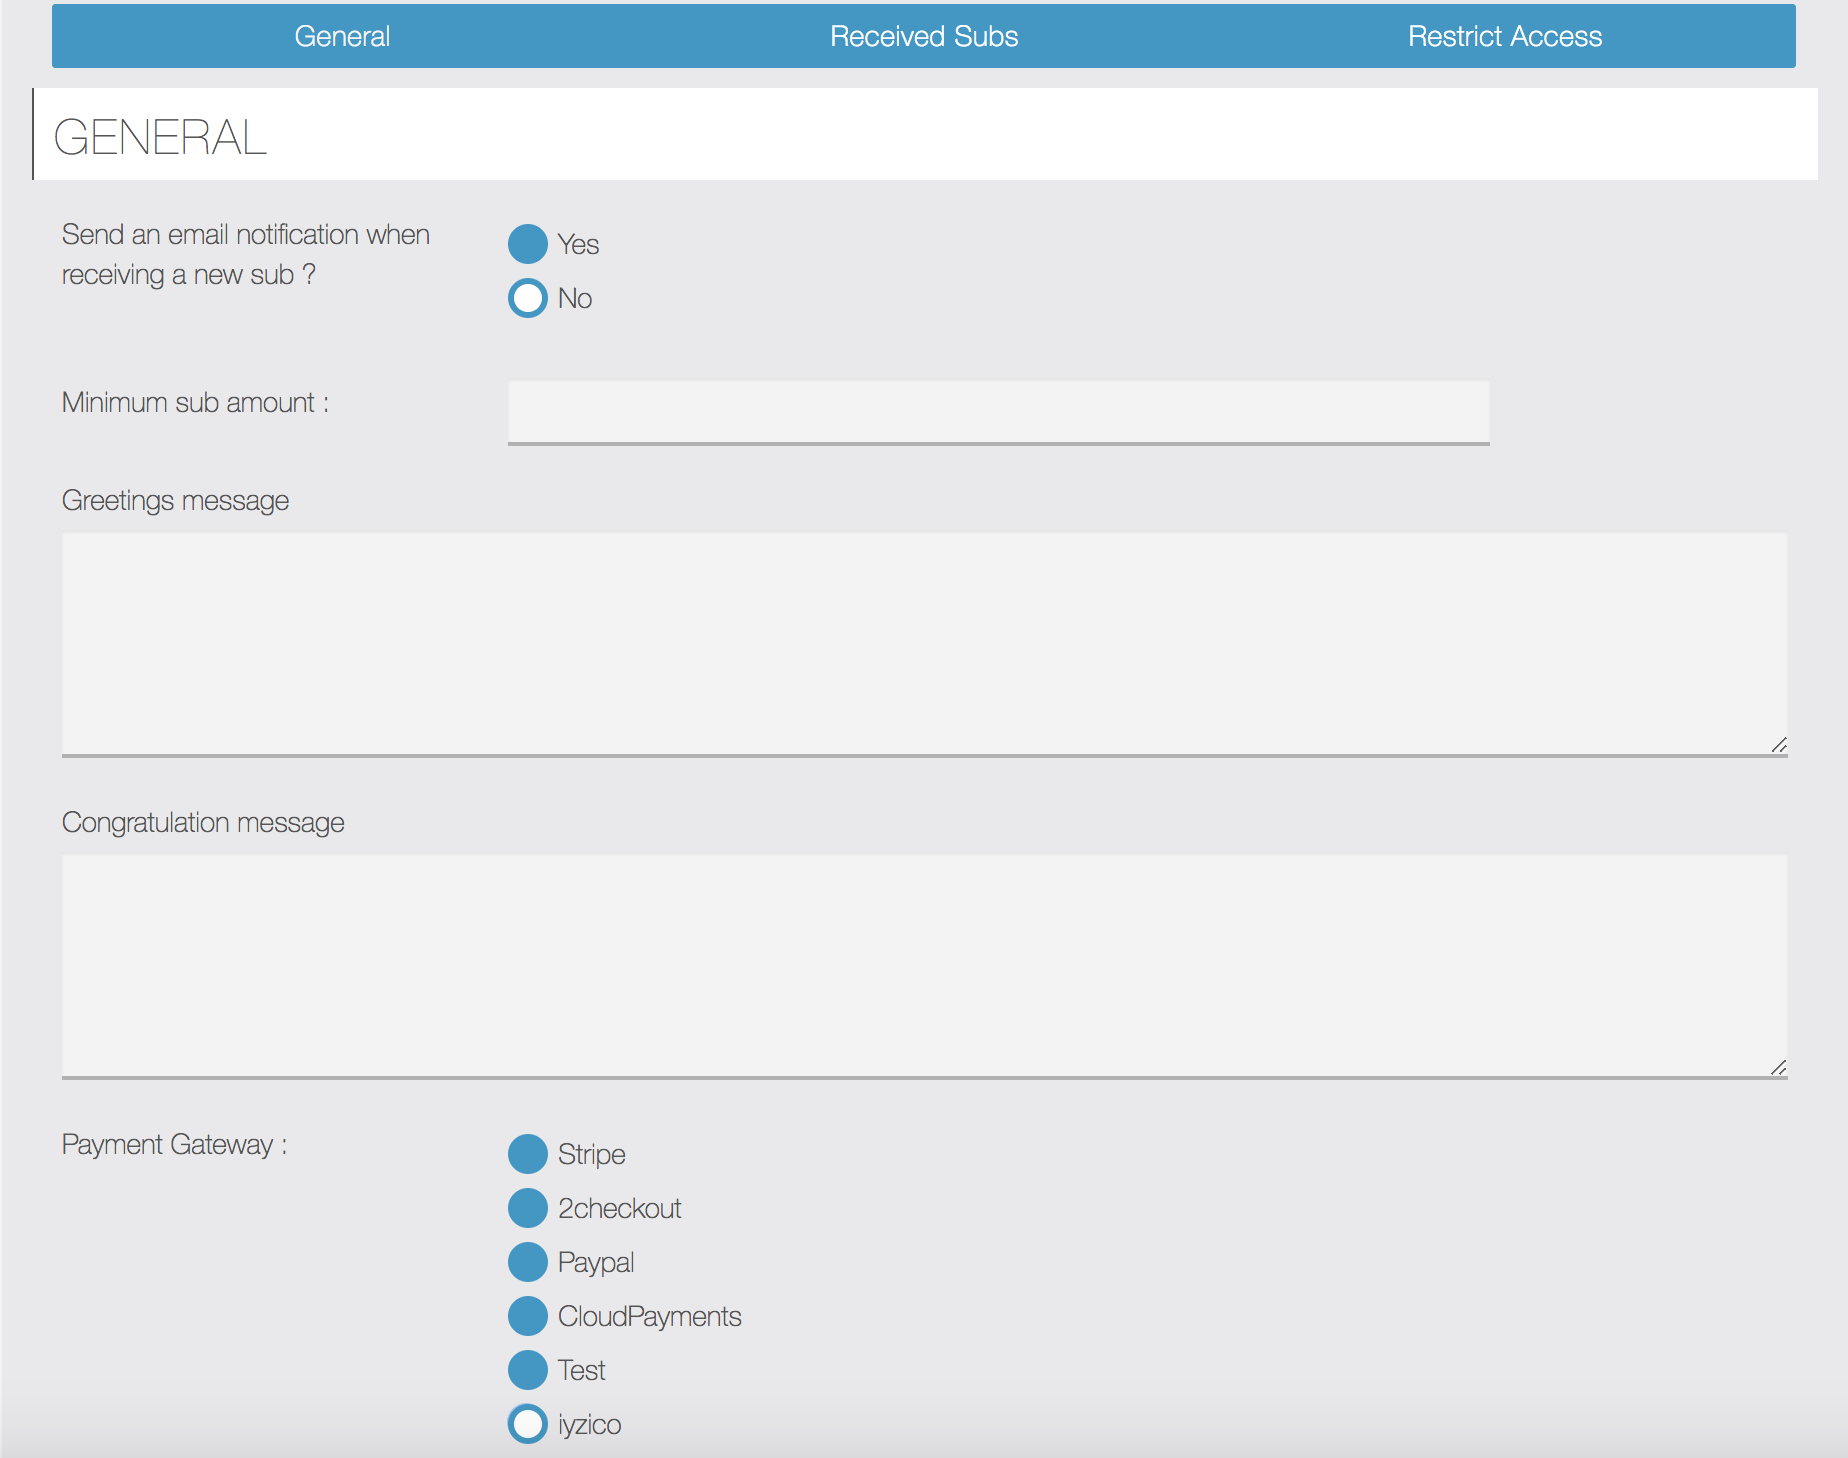The height and width of the screenshot is (1458, 1848).
Task: Click the 'Send an email notification' label
Action: coord(246,254)
